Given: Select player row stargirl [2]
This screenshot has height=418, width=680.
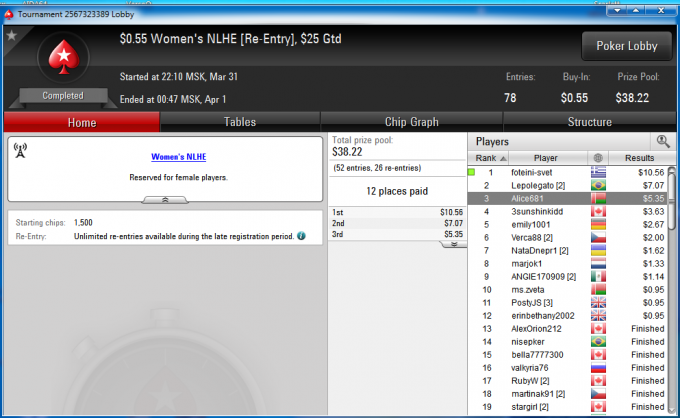Looking at the screenshot, I should pyautogui.click(x=567, y=407).
